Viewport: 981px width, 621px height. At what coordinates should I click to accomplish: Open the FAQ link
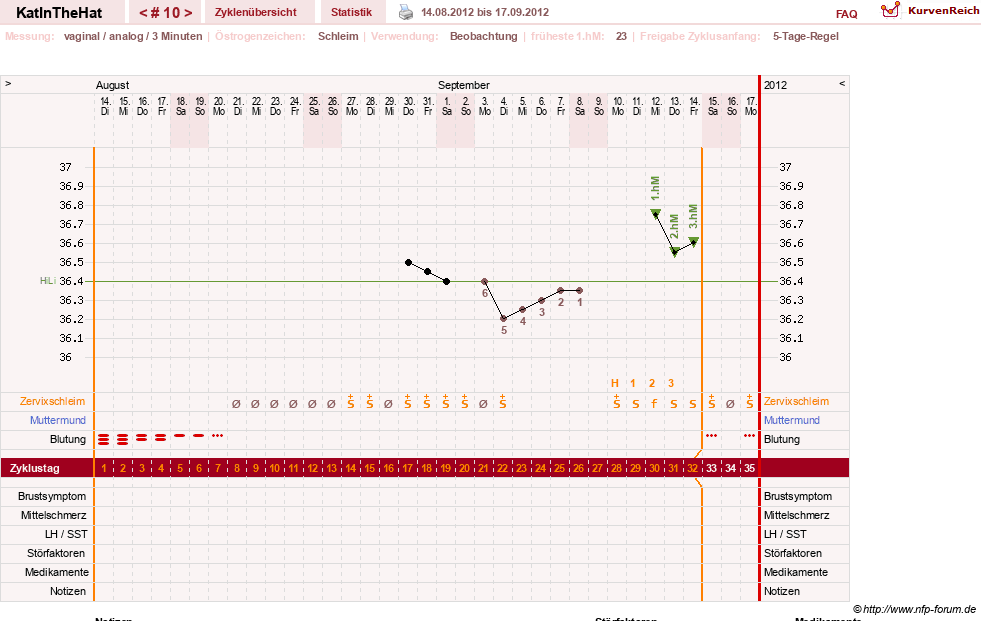coord(846,14)
